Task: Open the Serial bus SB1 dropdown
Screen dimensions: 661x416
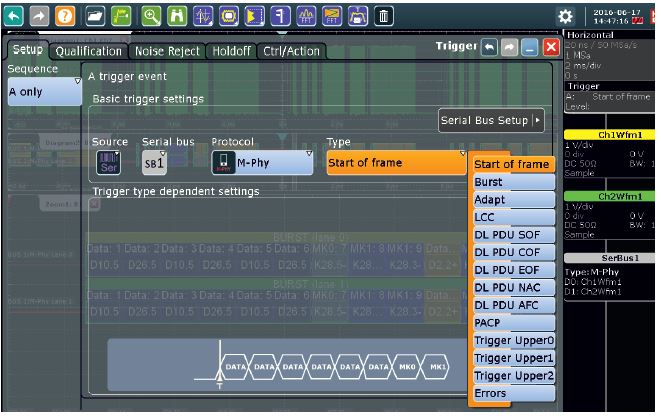Action: click(154, 162)
